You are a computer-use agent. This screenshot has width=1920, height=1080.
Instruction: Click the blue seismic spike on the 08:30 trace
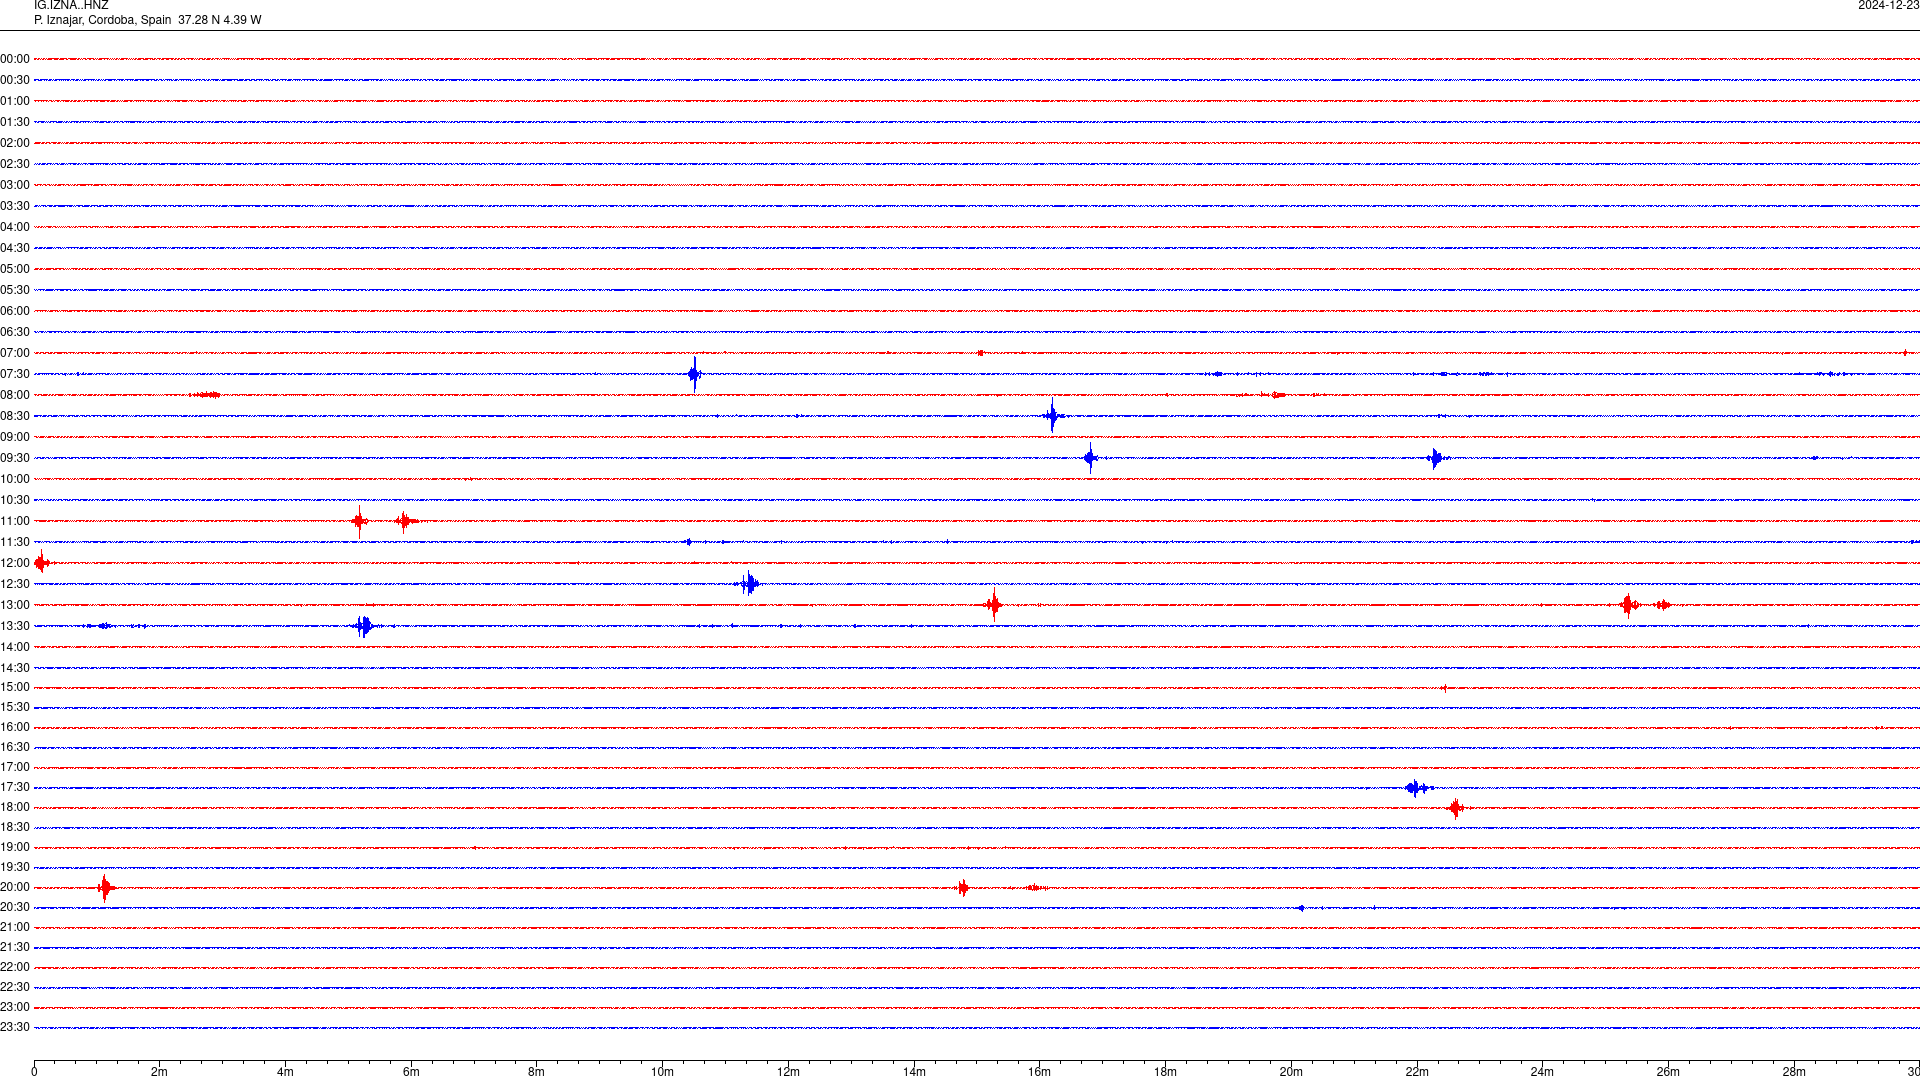click(x=1052, y=416)
